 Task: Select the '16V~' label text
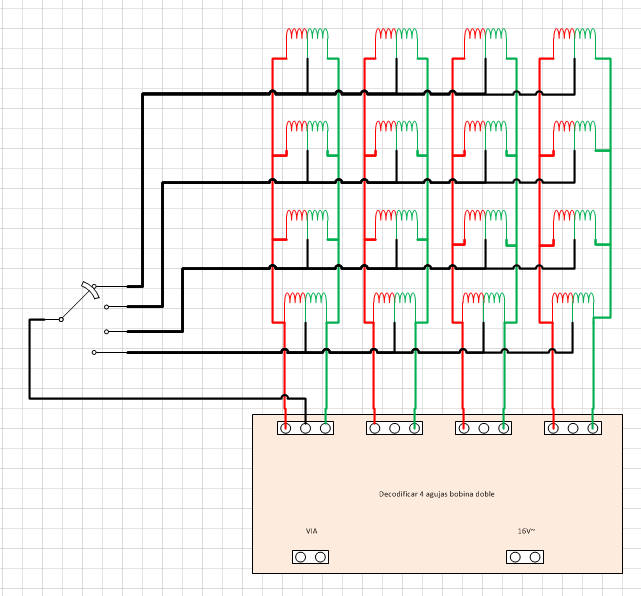coord(526,531)
